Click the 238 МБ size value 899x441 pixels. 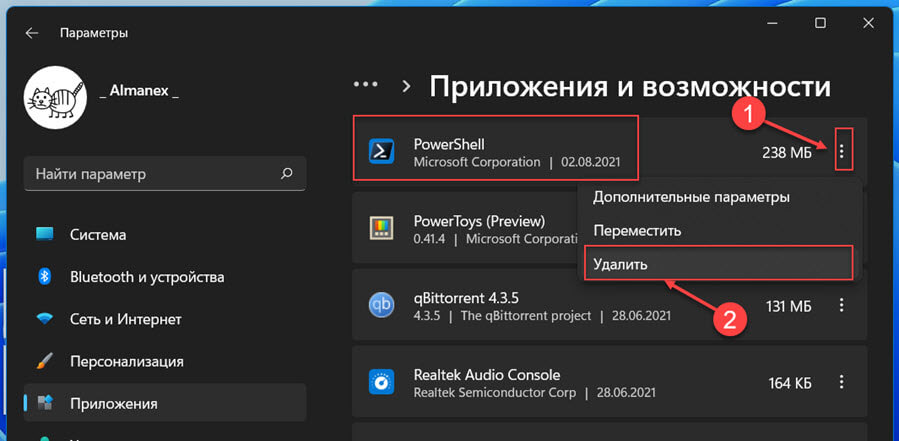787,153
